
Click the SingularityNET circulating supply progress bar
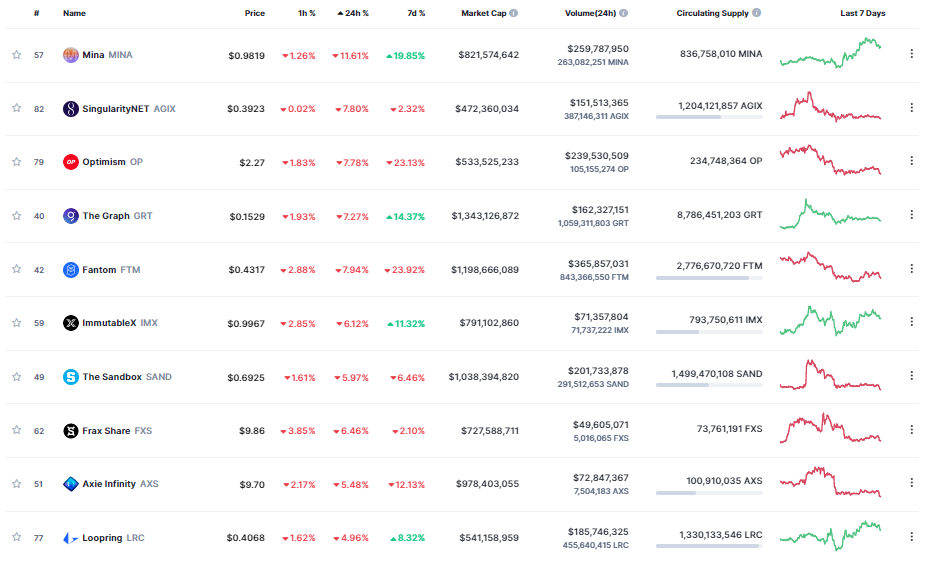[x=708, y=117]
